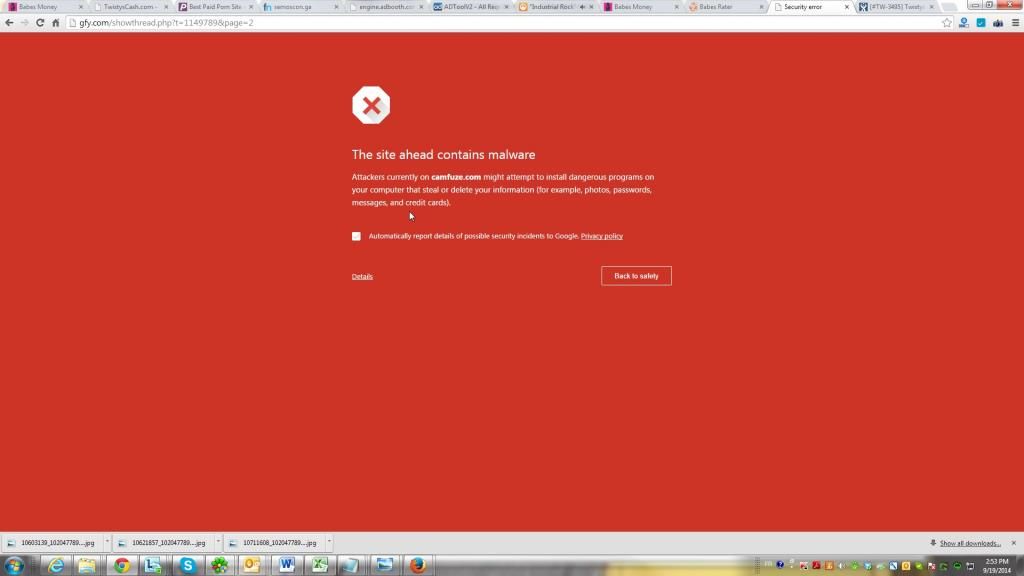Open downloaded file 10603139_102047789 jpg

click(x=52, y=543)
